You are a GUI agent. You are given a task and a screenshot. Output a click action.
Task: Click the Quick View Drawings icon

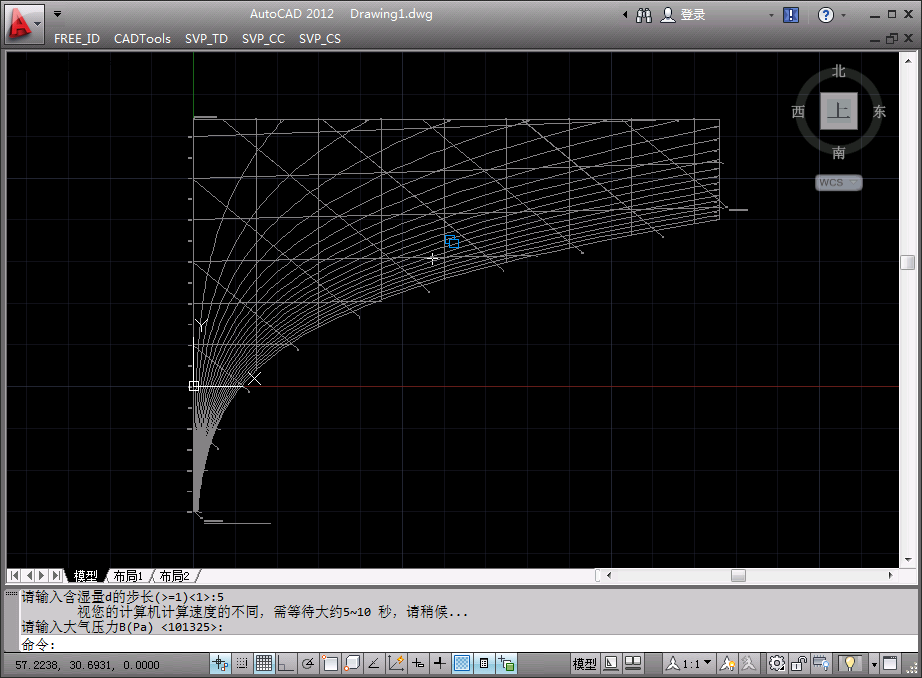pos(632,664)
